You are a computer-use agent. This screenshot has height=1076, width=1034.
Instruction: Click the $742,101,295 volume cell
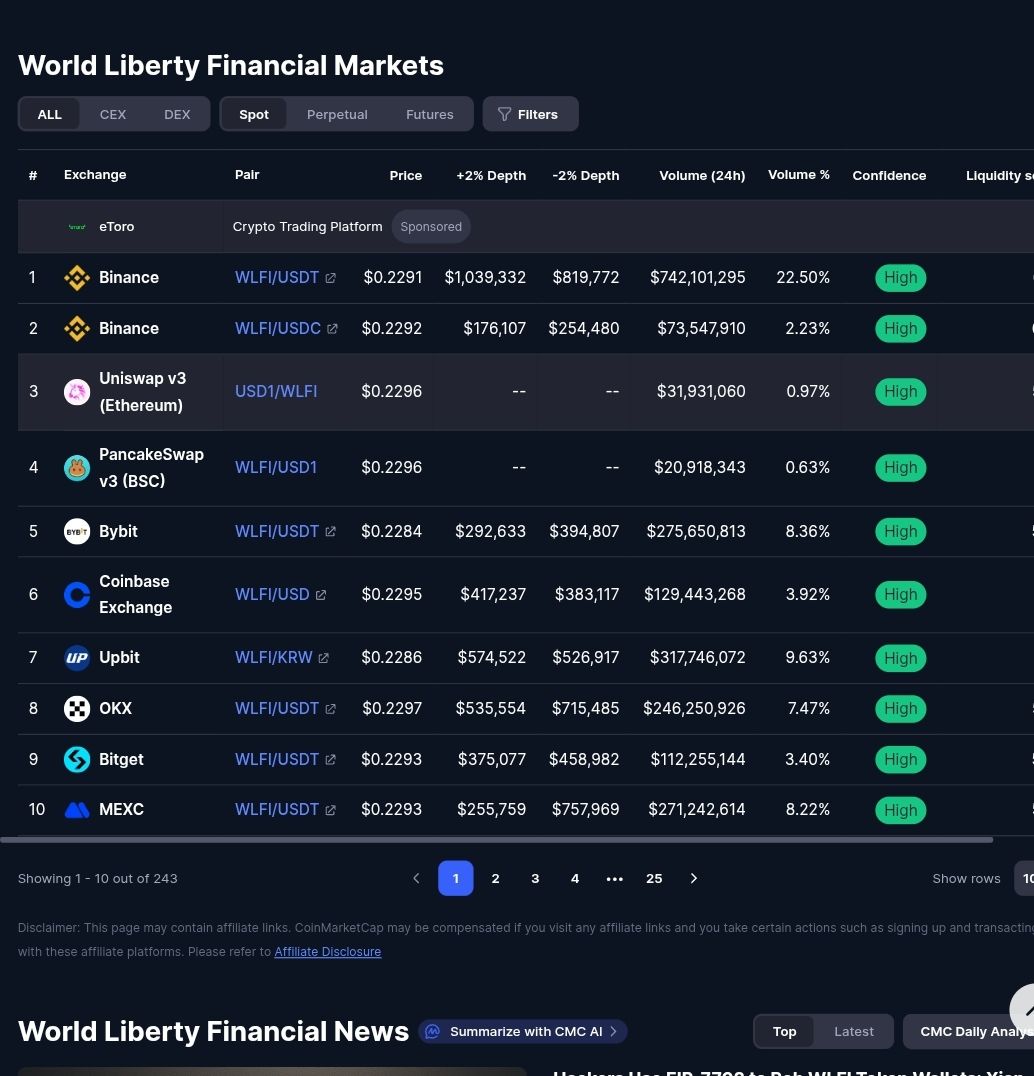point(697,278)
